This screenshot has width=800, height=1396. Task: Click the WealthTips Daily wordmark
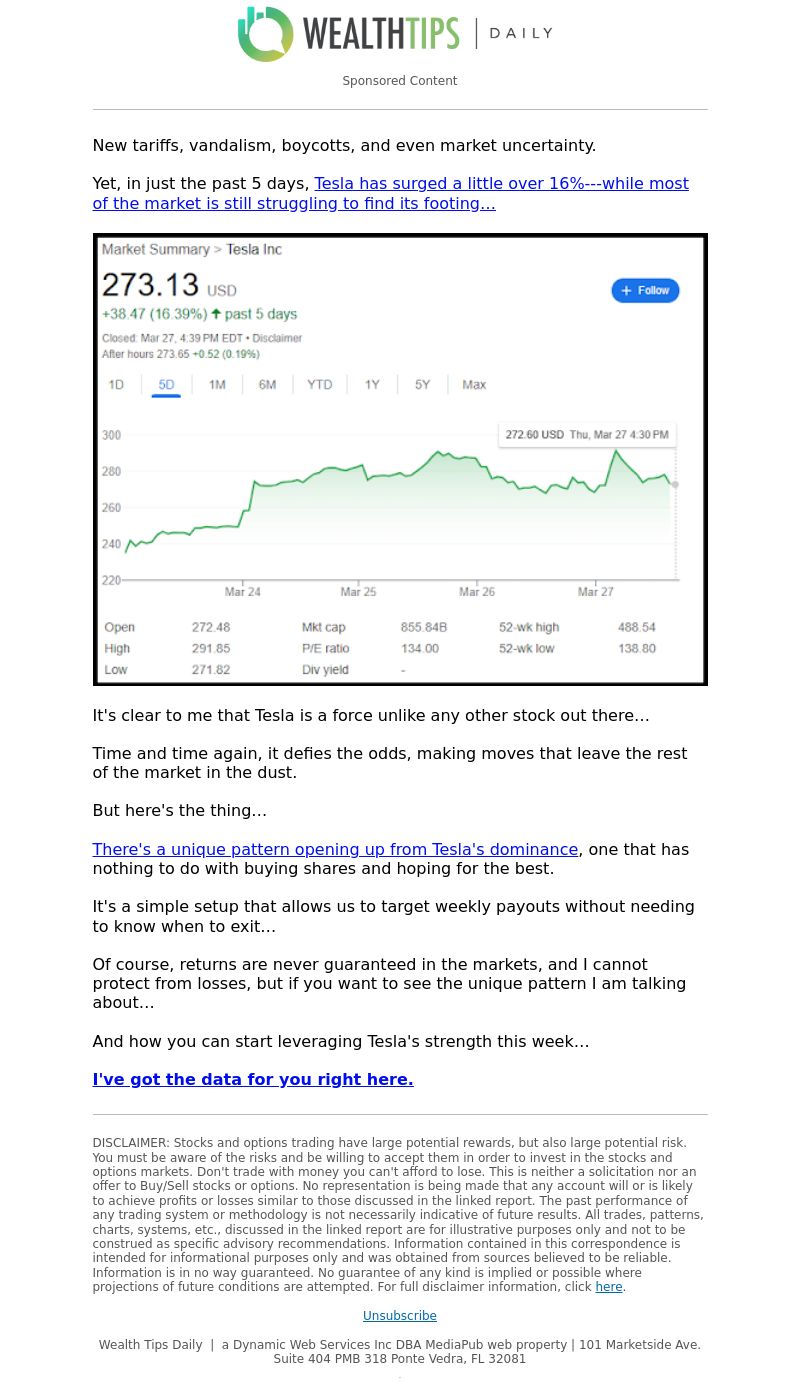(x=428, y=33)
